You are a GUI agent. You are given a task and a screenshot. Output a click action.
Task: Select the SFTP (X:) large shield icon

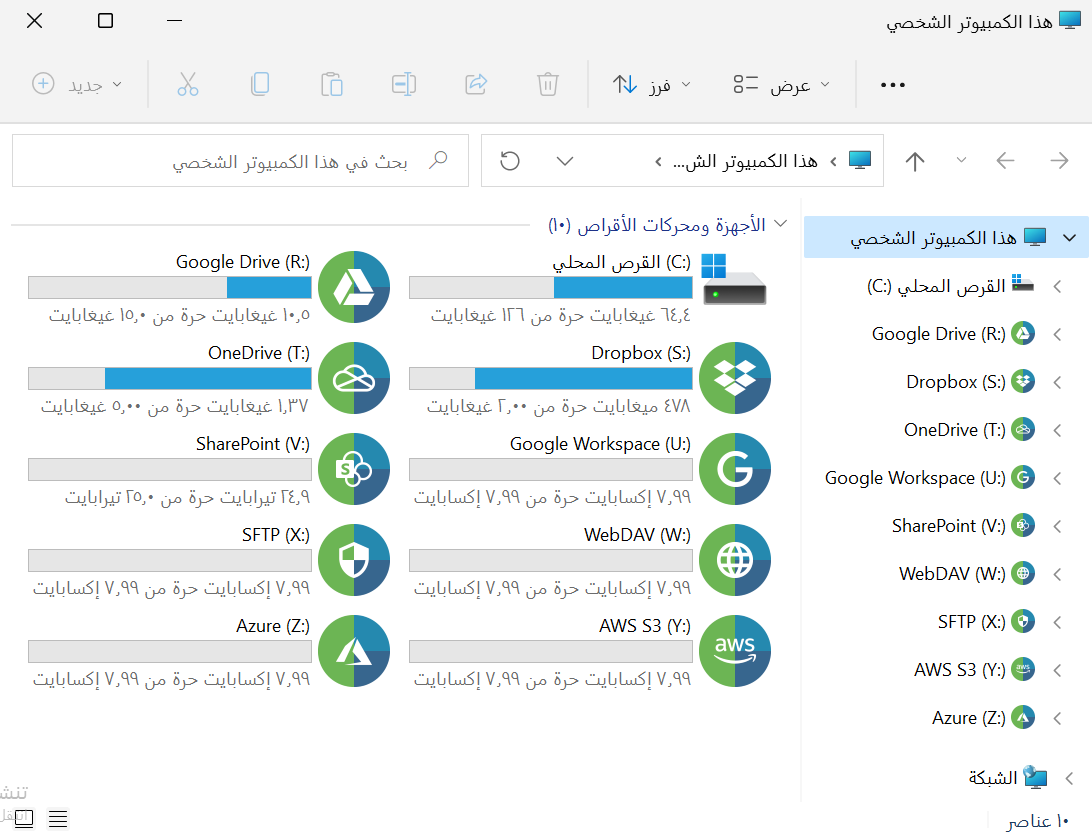[354, 560]
